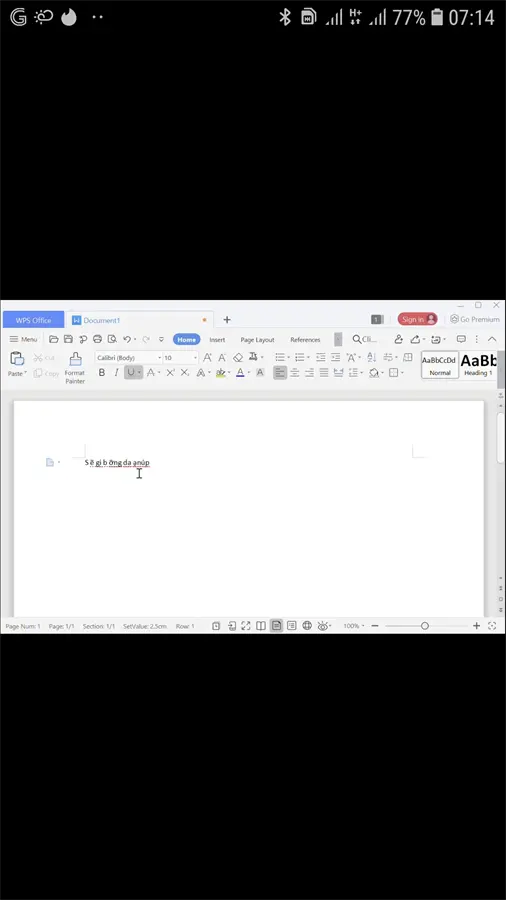Viewport: 506px width, 900px height.
Task: Open the Page Layout tab
Action: (257, 340)
